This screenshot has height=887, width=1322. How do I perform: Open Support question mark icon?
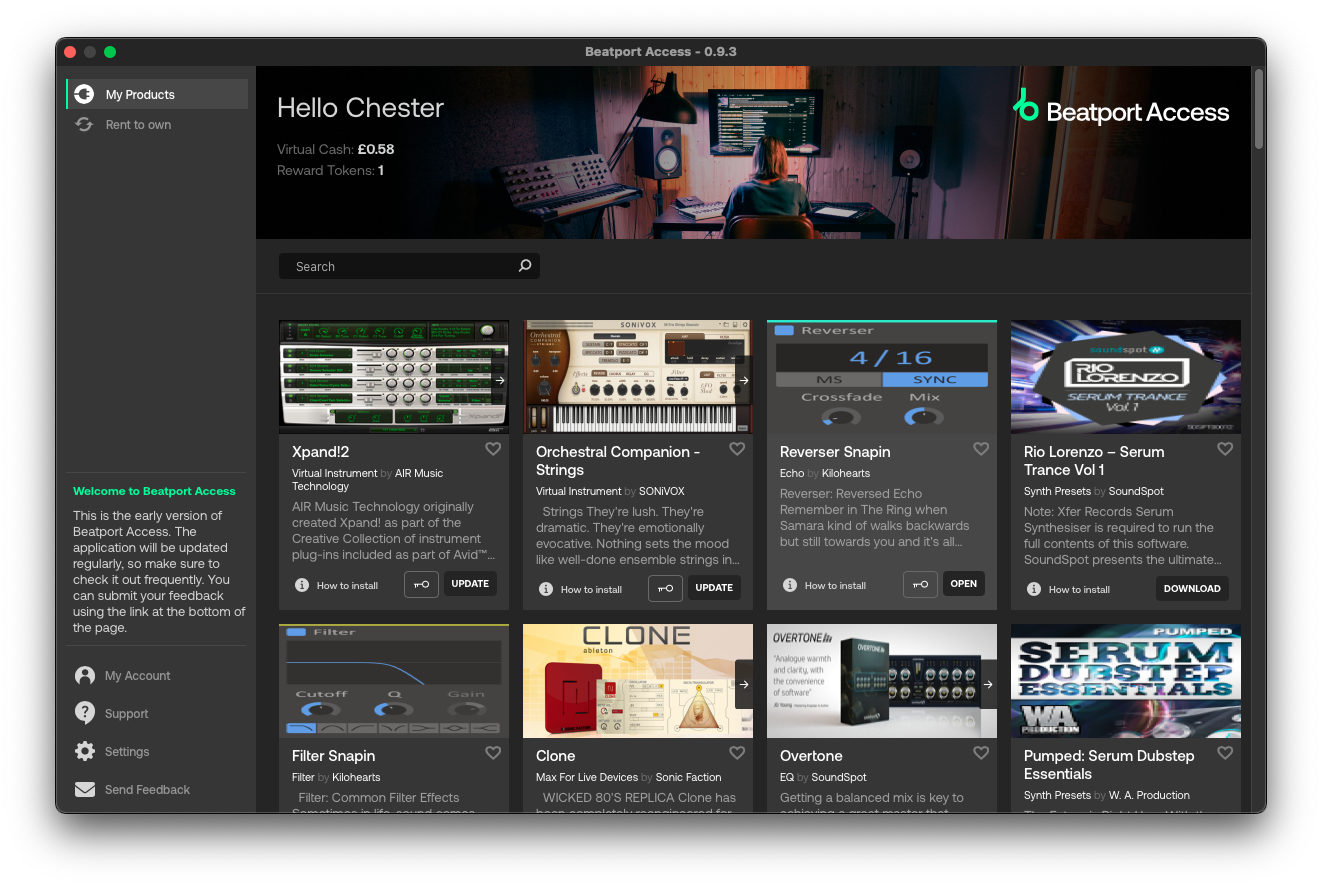click(x=85, y=713)
